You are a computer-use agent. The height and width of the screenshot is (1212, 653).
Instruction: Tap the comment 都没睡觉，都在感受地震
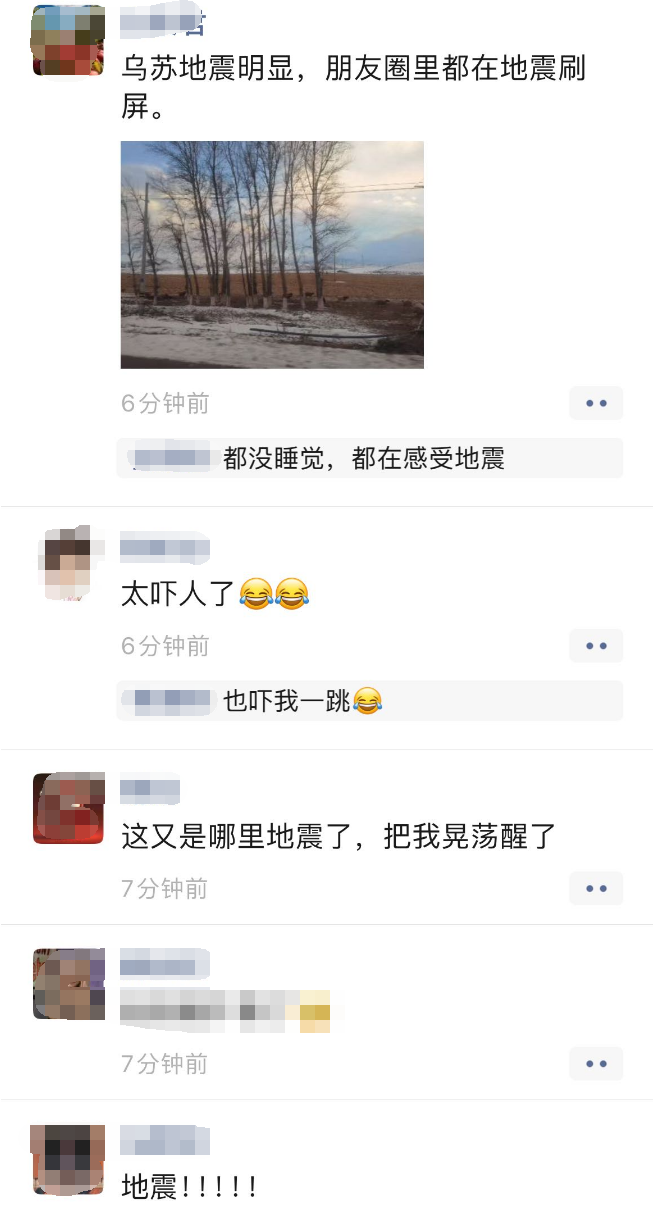(x=364, y=459)
